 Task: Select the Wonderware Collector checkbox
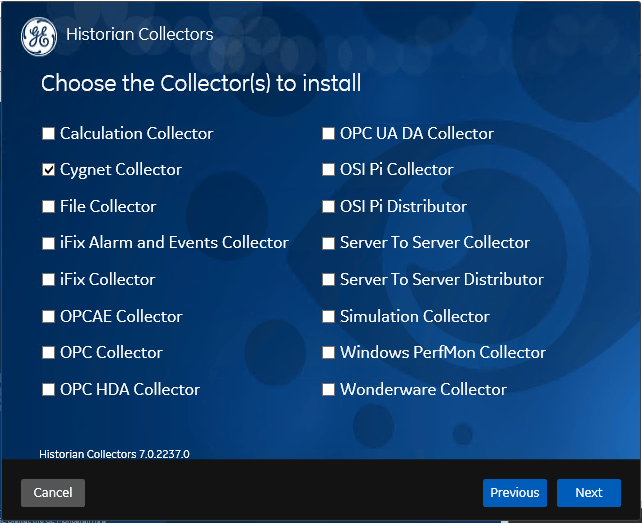[x=328, y=389]
